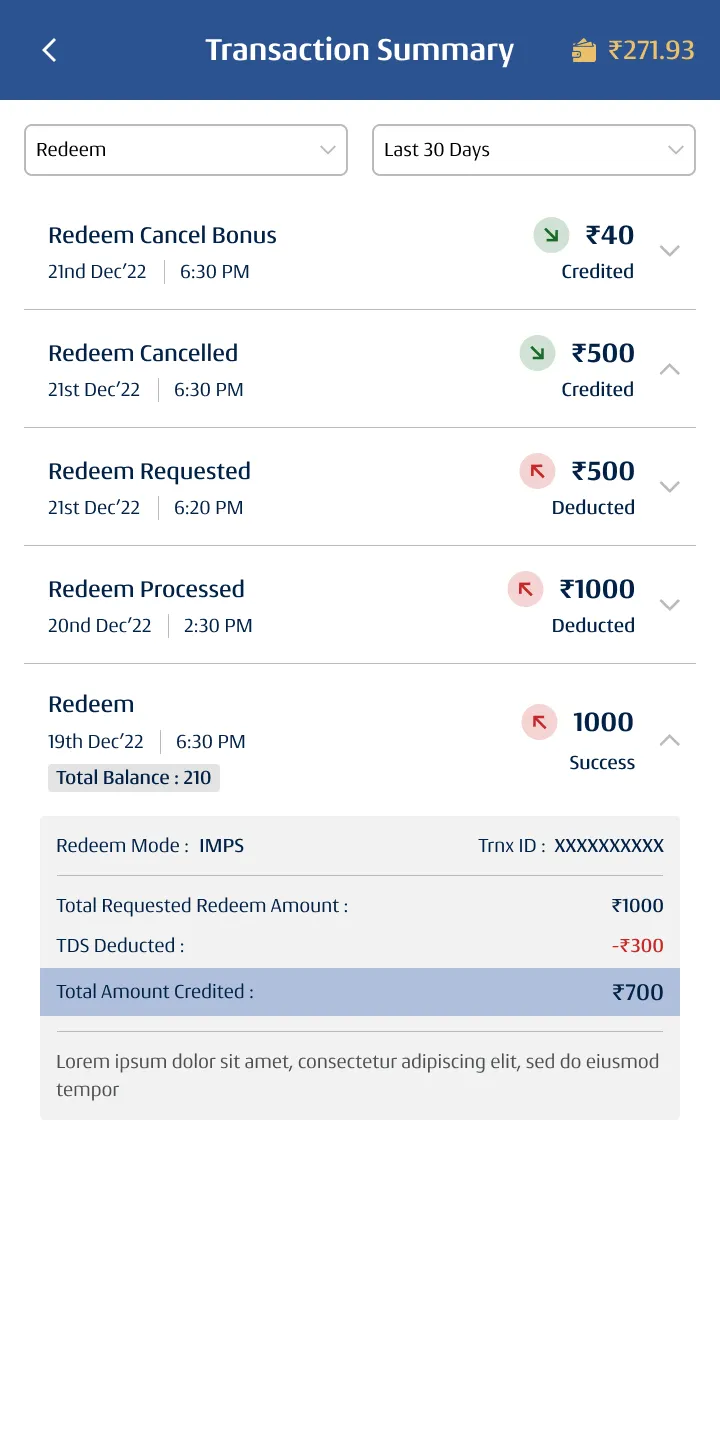The width and height of the screenshot is (720, 1440).
Task: Click green credited arrow for Redeem Cancelled
Action: point(537,353)
